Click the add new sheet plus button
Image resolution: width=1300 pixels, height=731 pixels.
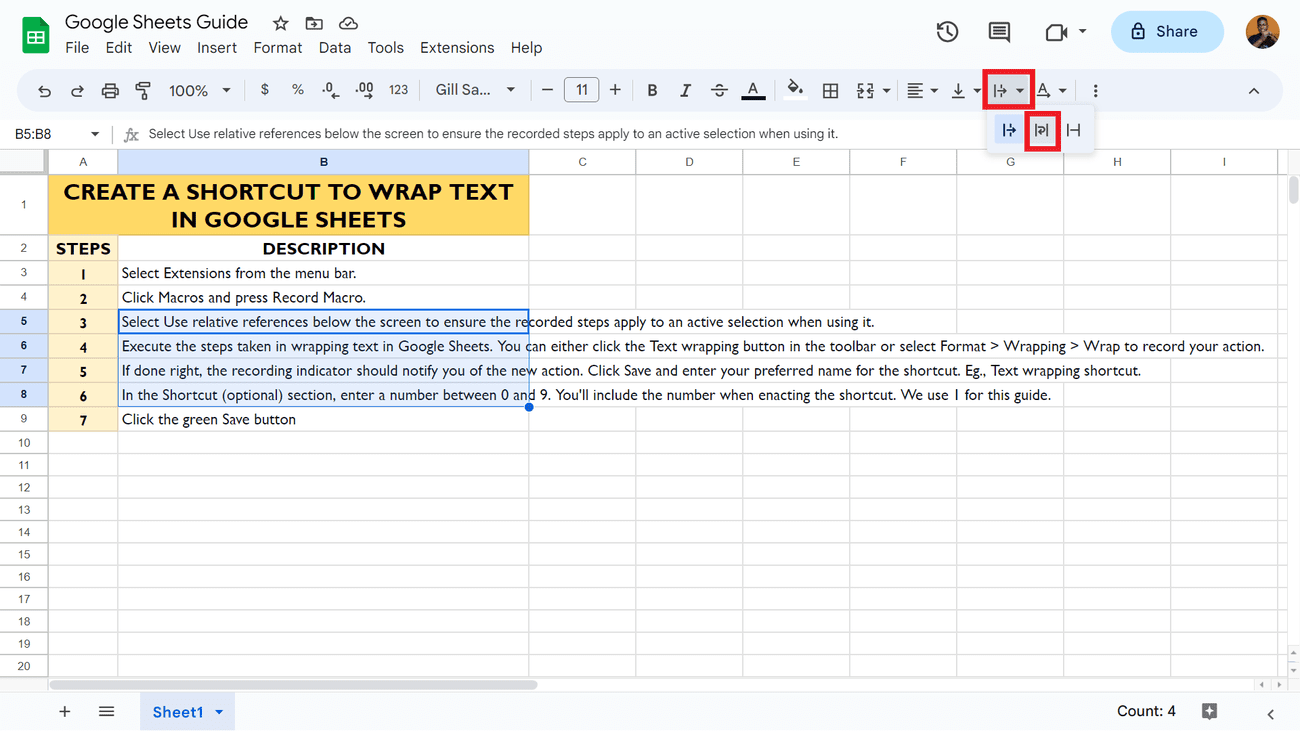point(65,712)
